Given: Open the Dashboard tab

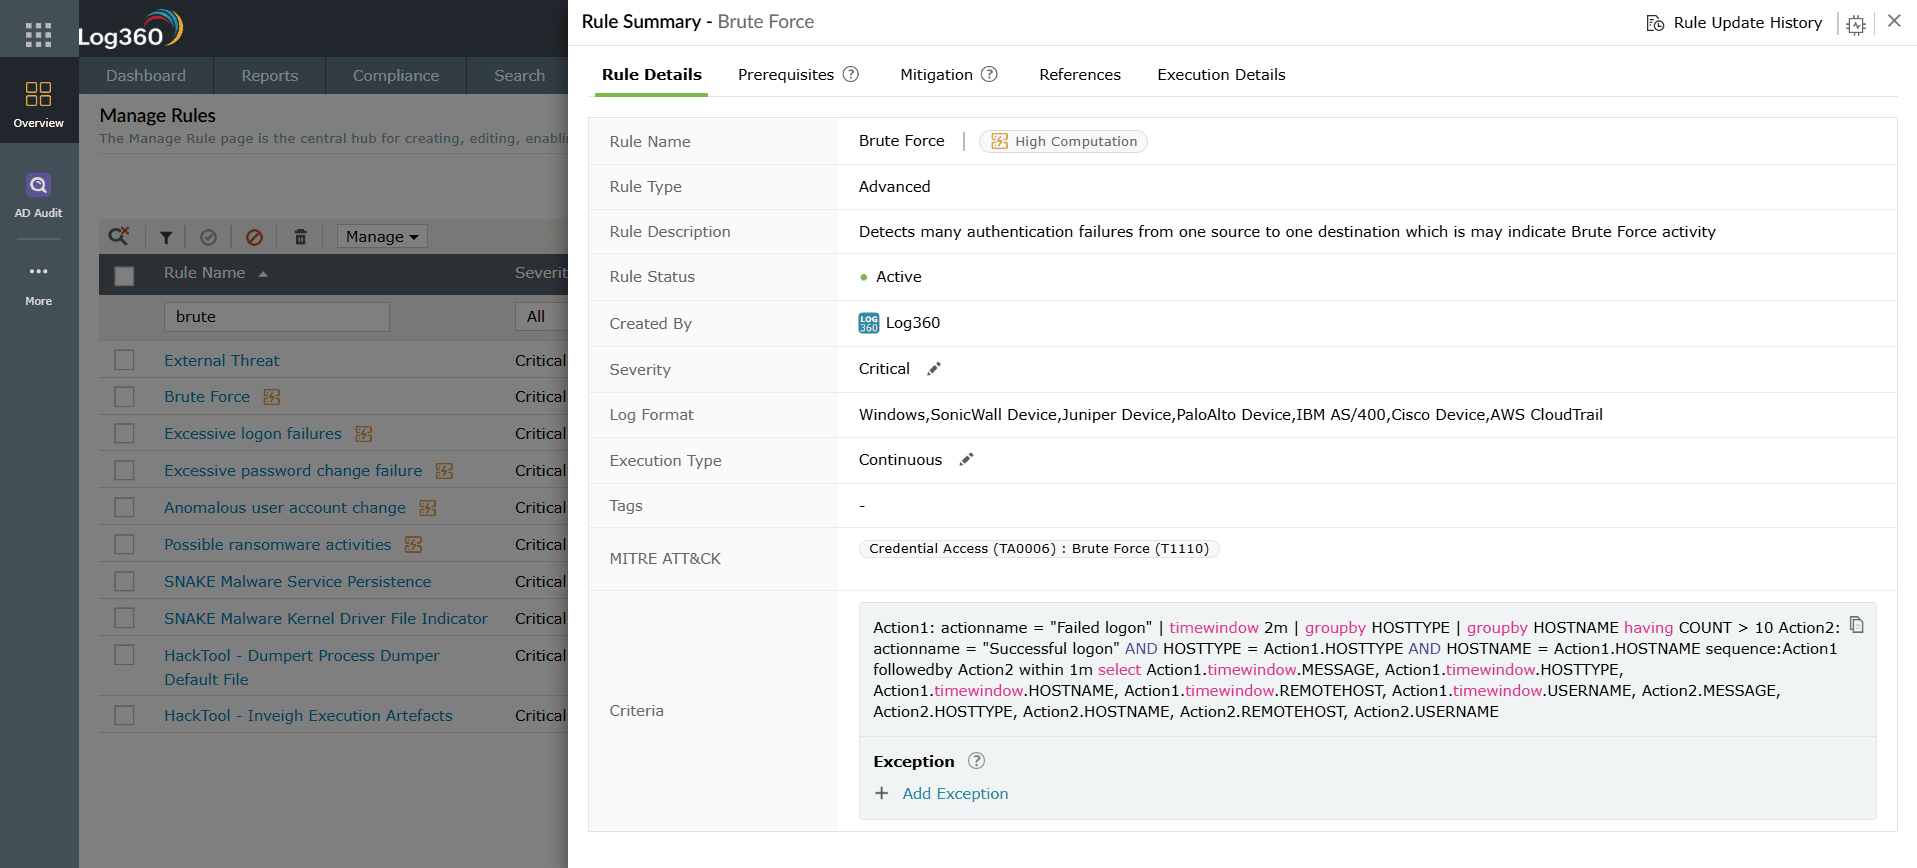Looking at the screenshot, I should pos(146,76).
